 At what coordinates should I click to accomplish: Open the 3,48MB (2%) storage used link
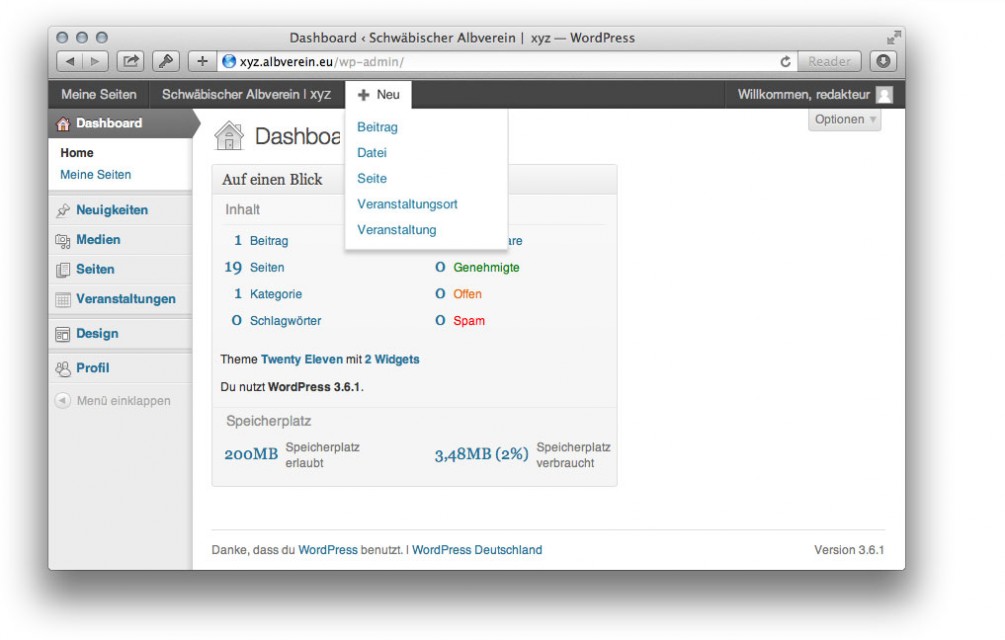tap(481, 454)
